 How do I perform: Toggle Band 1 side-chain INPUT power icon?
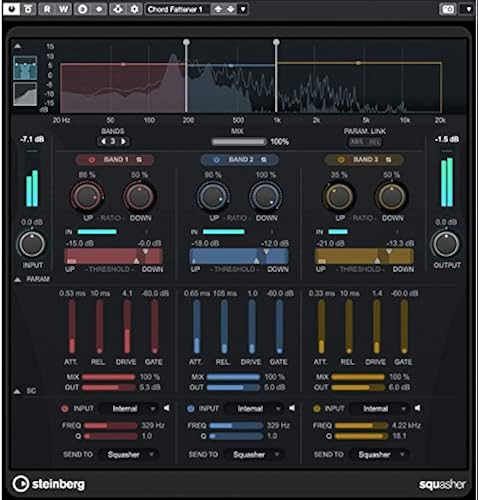point(65,408)
